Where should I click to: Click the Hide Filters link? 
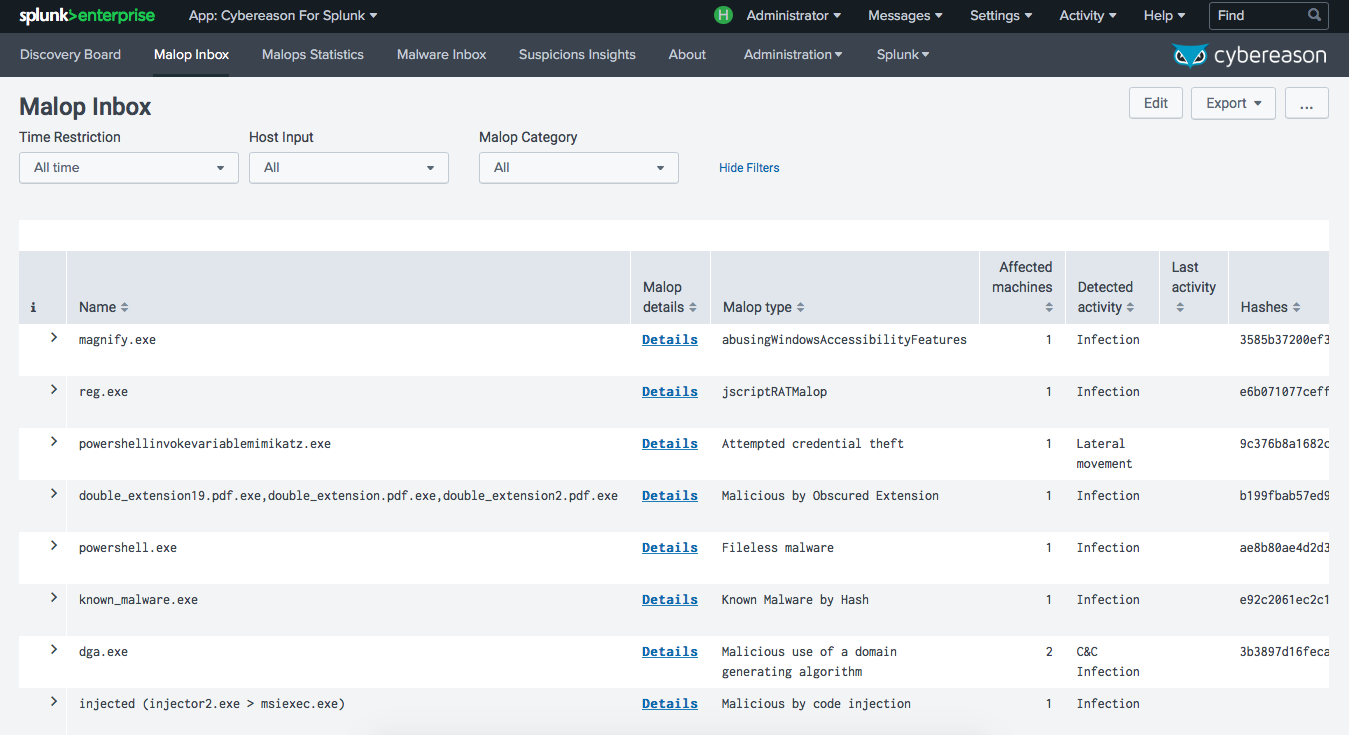tap(749, 168)
